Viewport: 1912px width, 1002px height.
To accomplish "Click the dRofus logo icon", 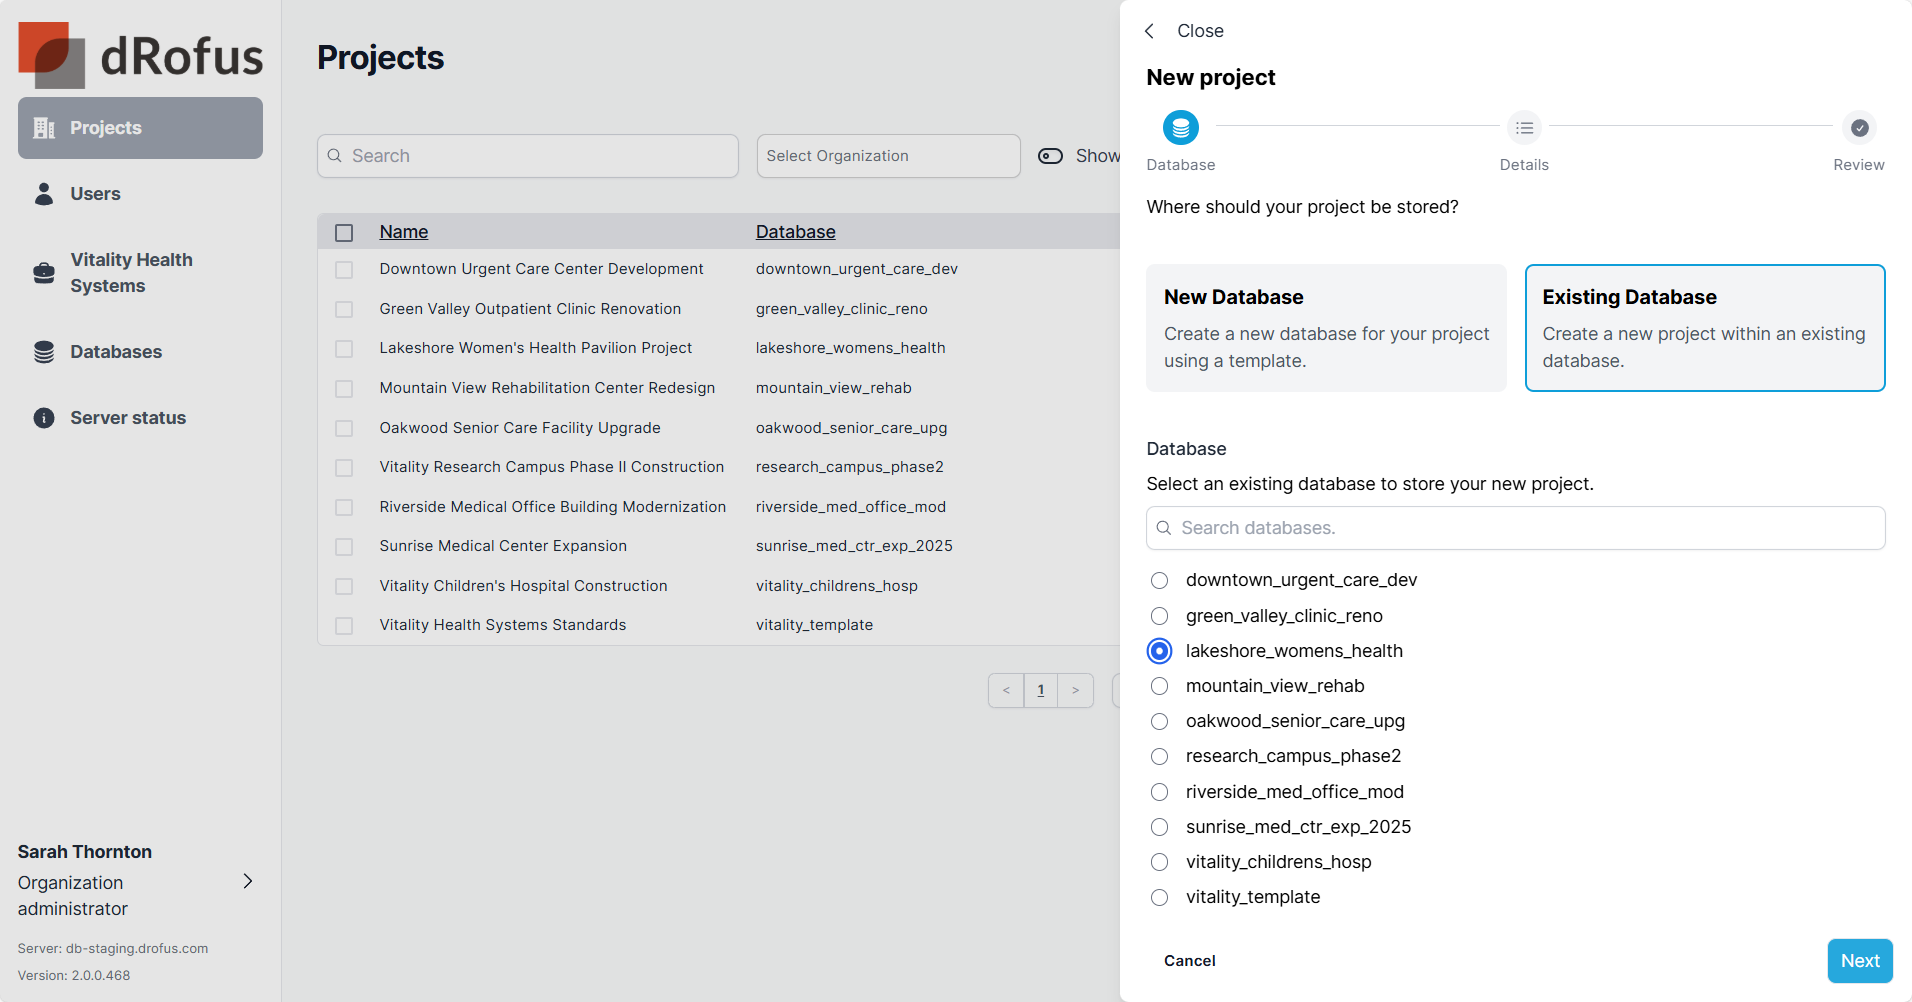I will [x=50, y=55].
